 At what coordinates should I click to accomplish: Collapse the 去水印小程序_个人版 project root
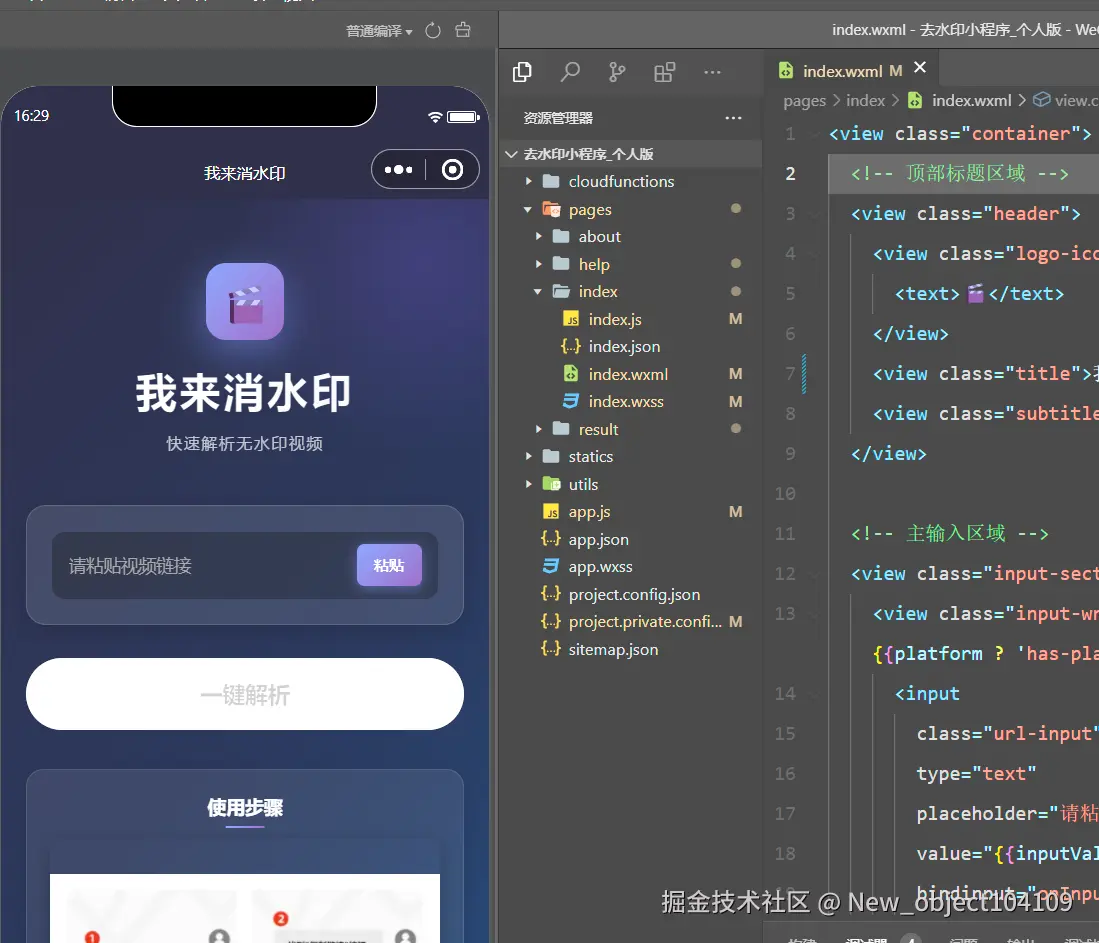tap(512, 154)
